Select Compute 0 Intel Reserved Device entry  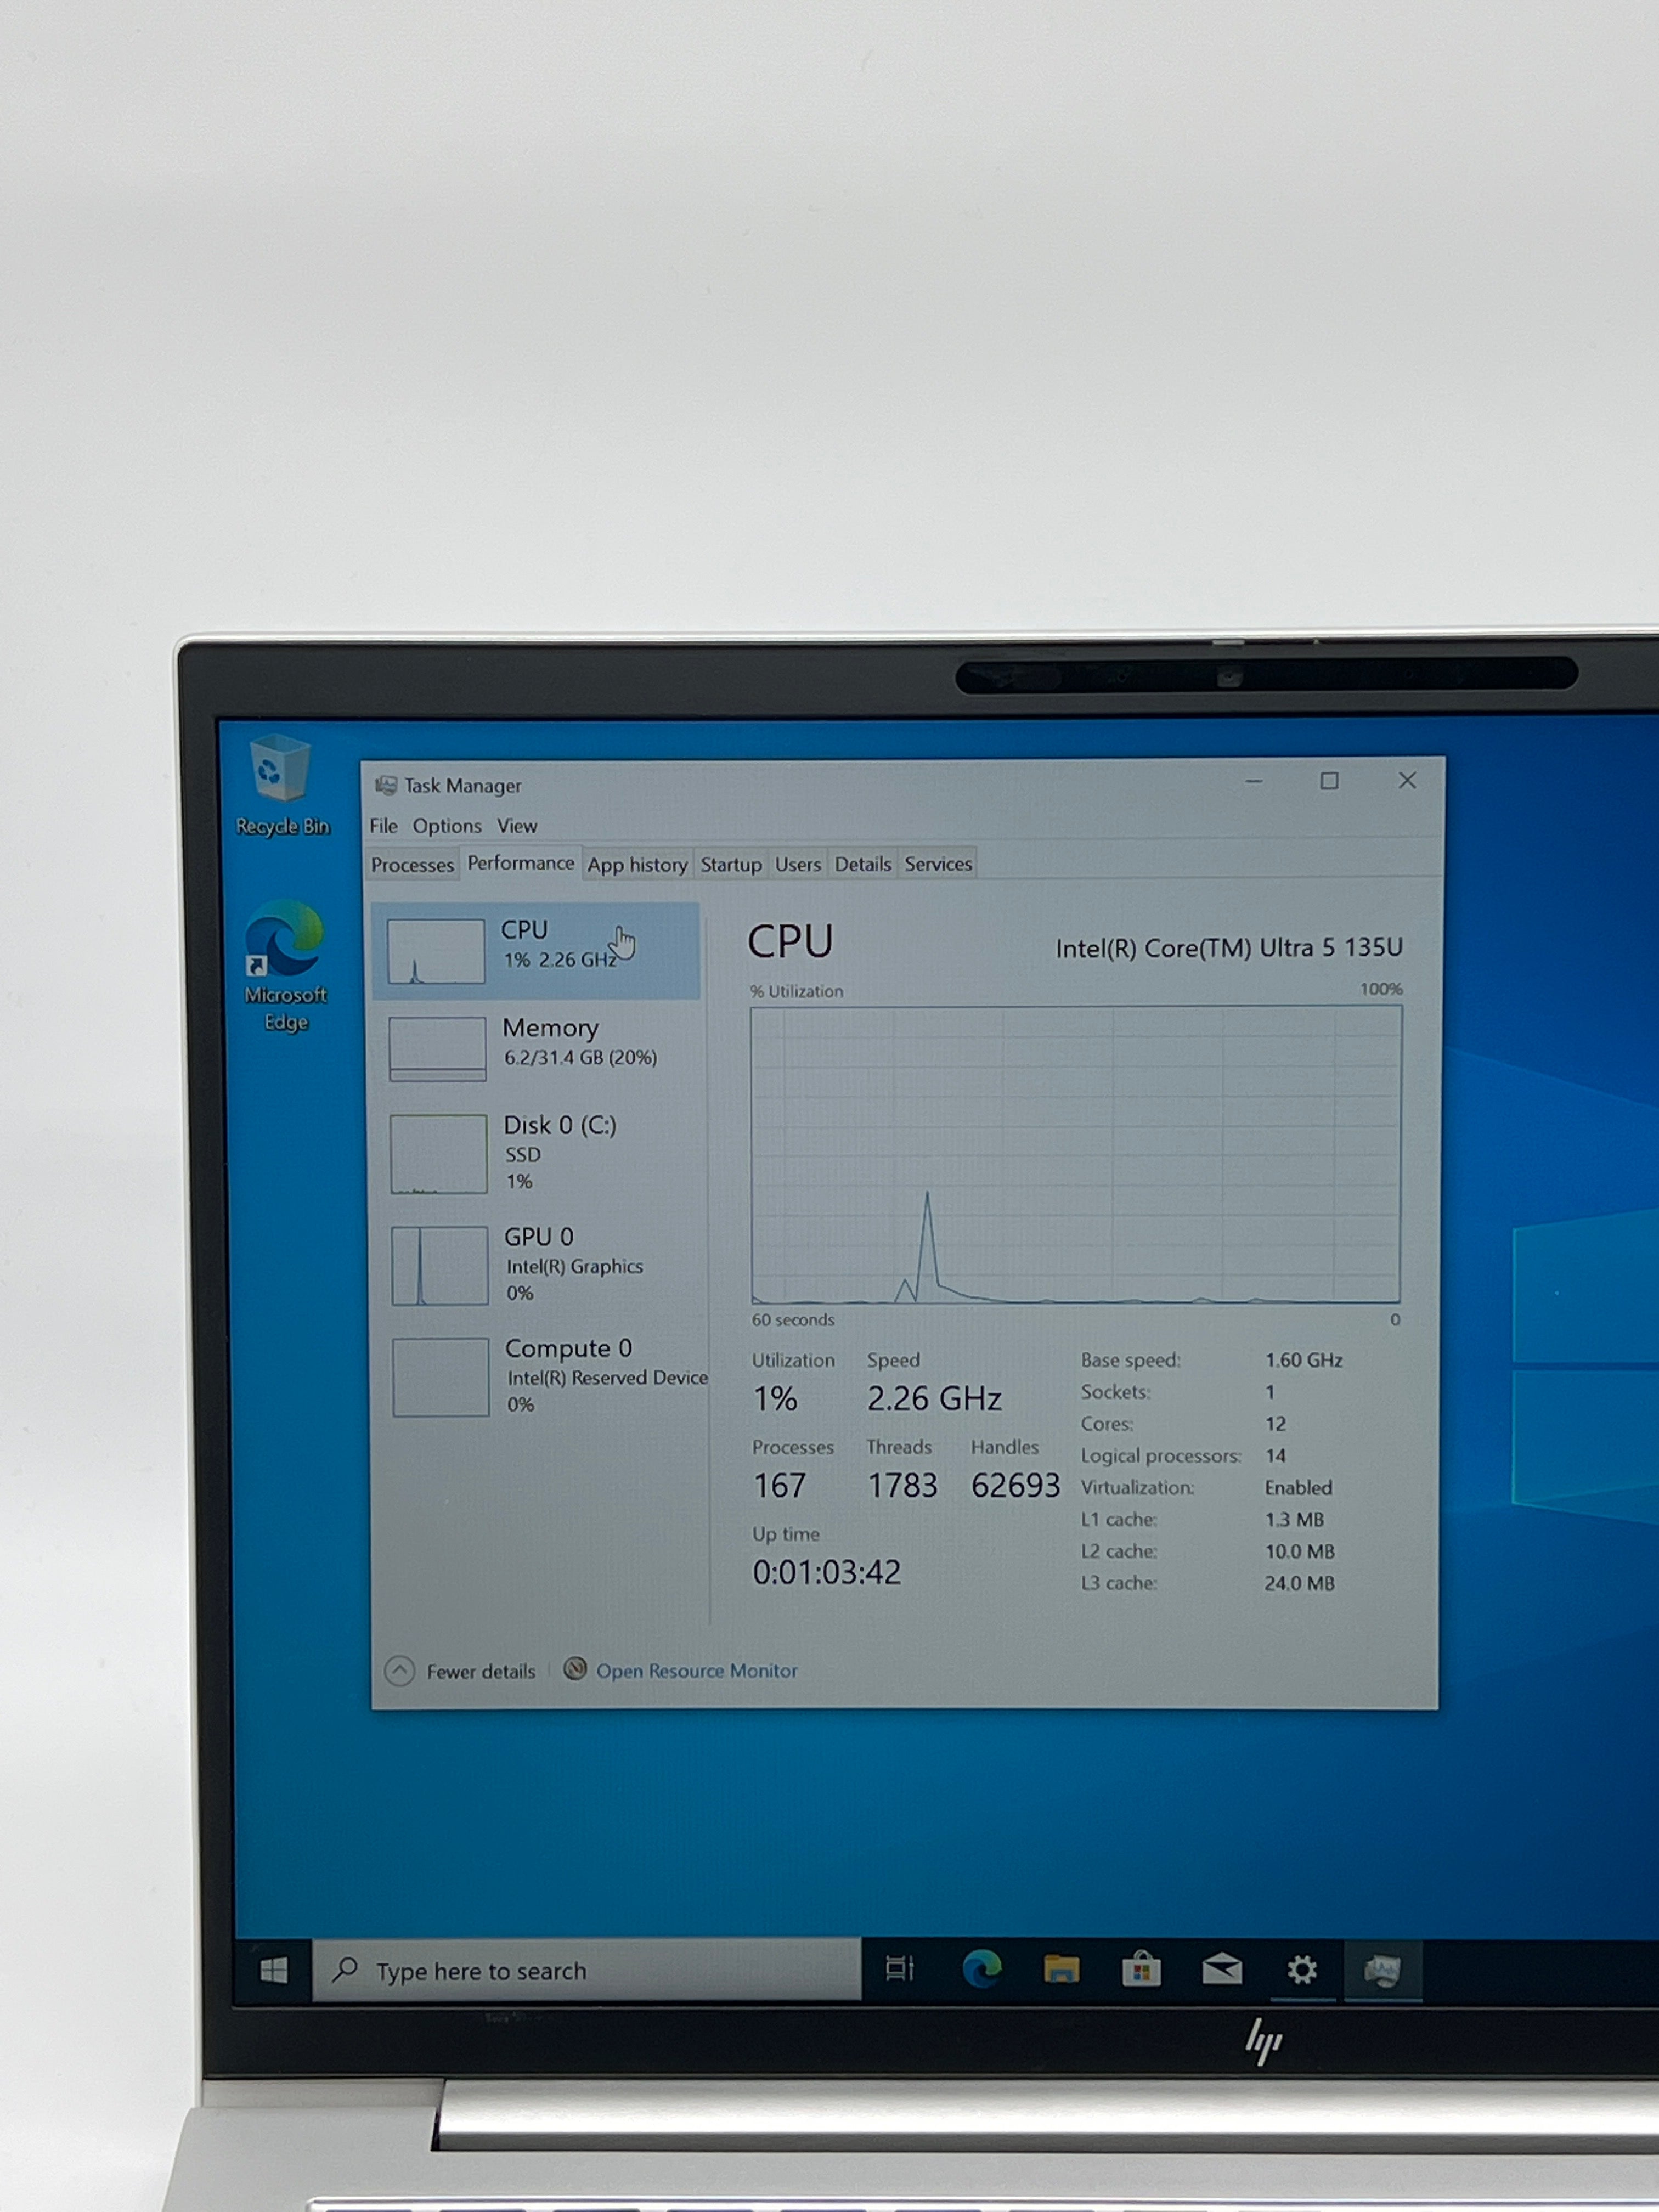[540, 1376]
